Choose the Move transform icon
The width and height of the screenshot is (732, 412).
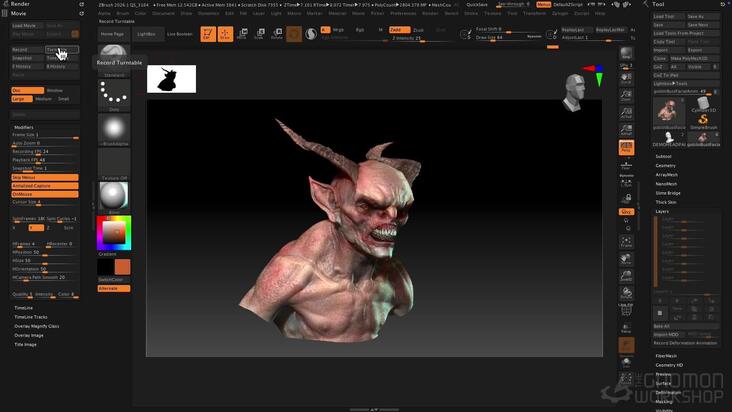point(242,34)
